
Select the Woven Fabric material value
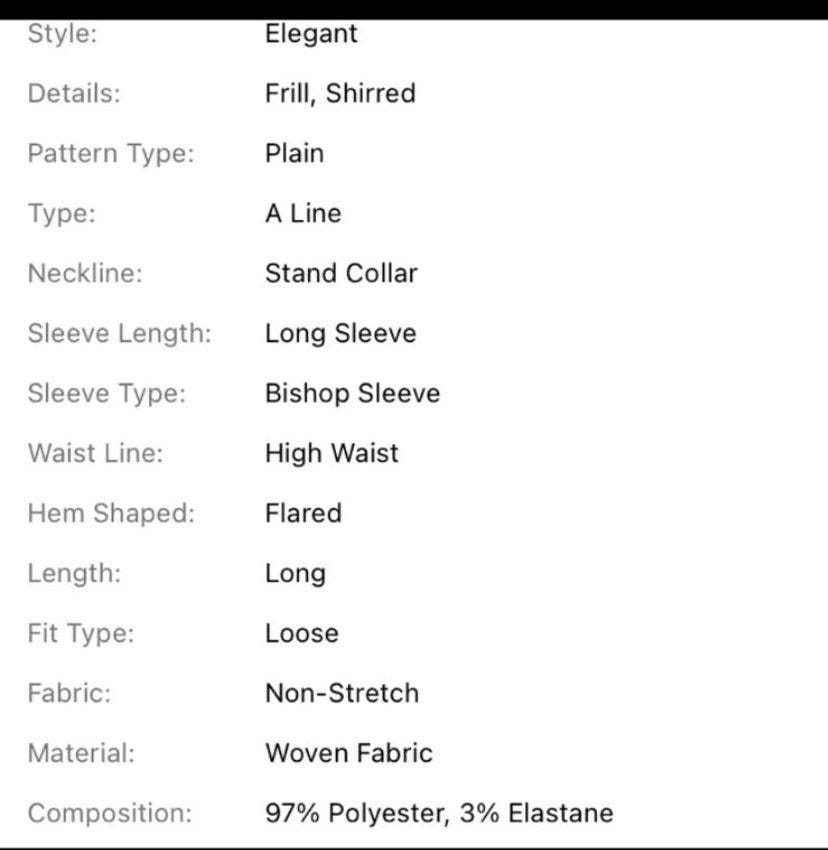349,753
